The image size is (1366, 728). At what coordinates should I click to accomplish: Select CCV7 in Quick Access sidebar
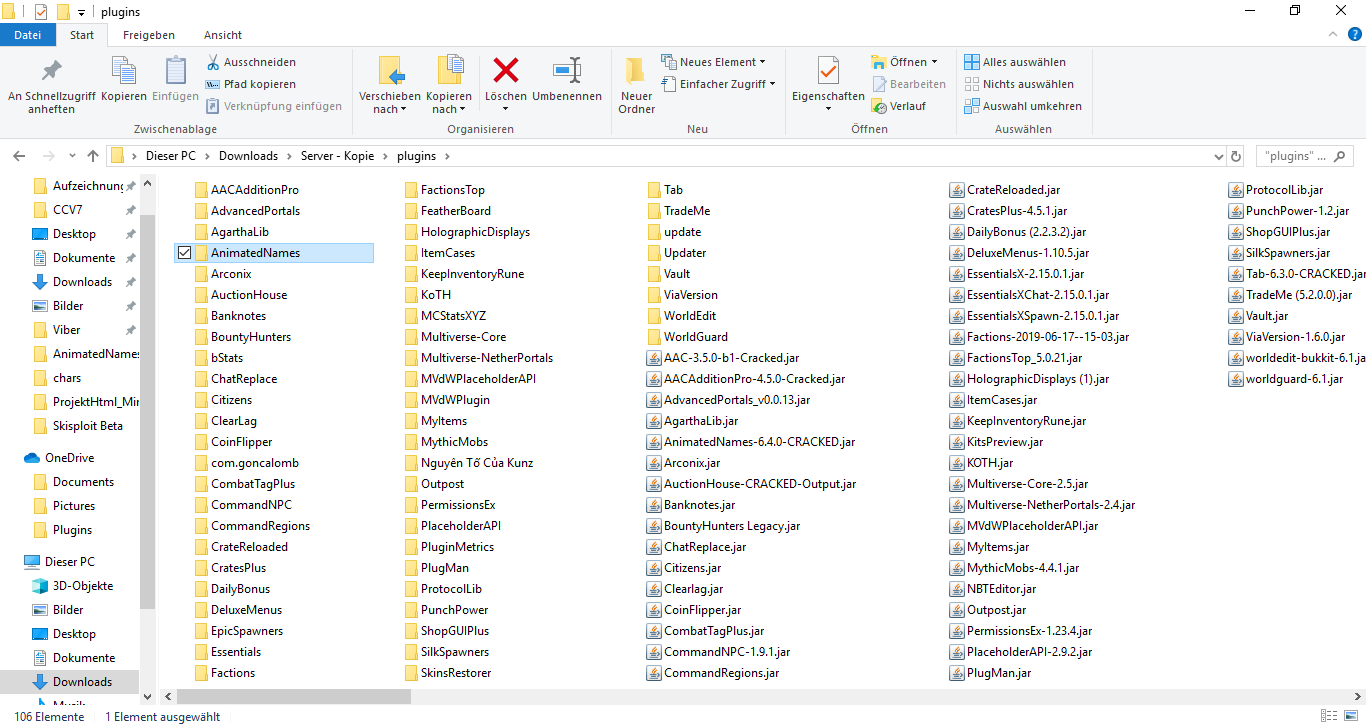(x=68, y=210)
